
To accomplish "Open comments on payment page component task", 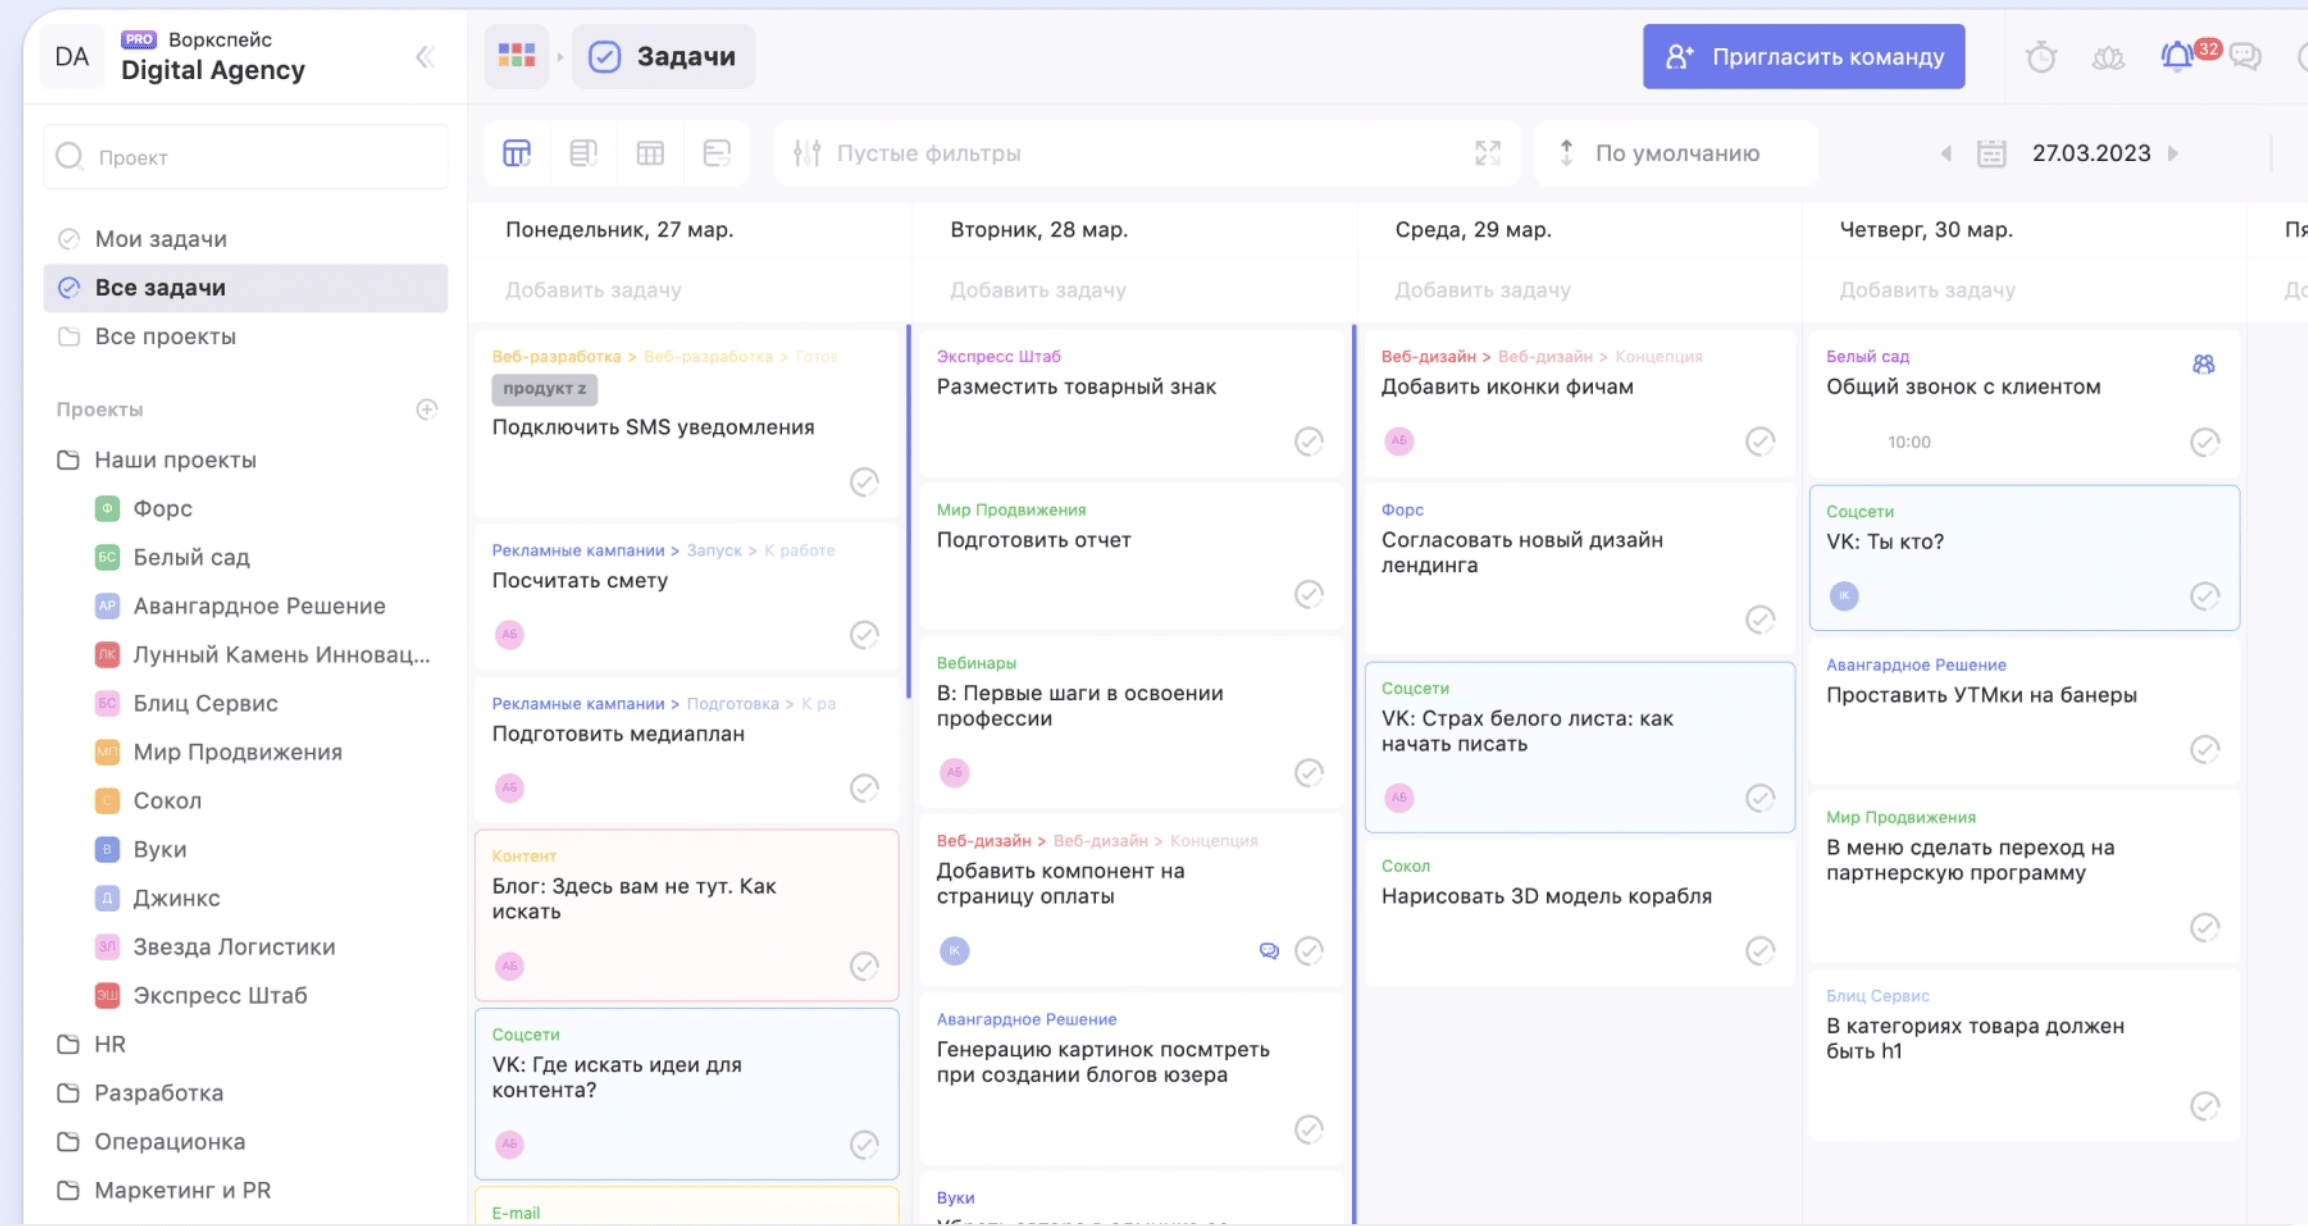I will pos(1268,951).
